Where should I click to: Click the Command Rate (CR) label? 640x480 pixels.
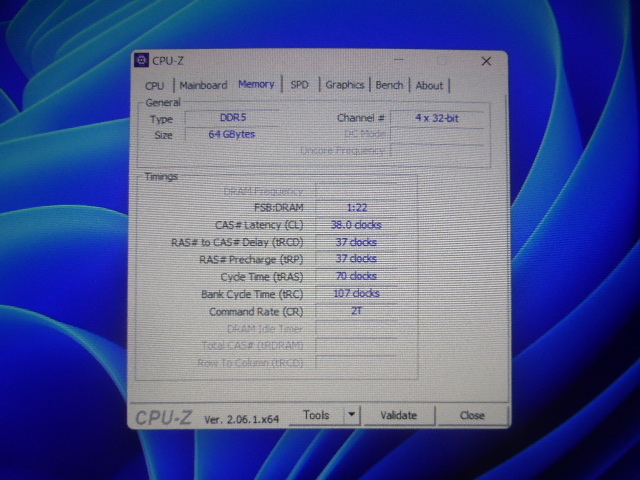point(256,312)
